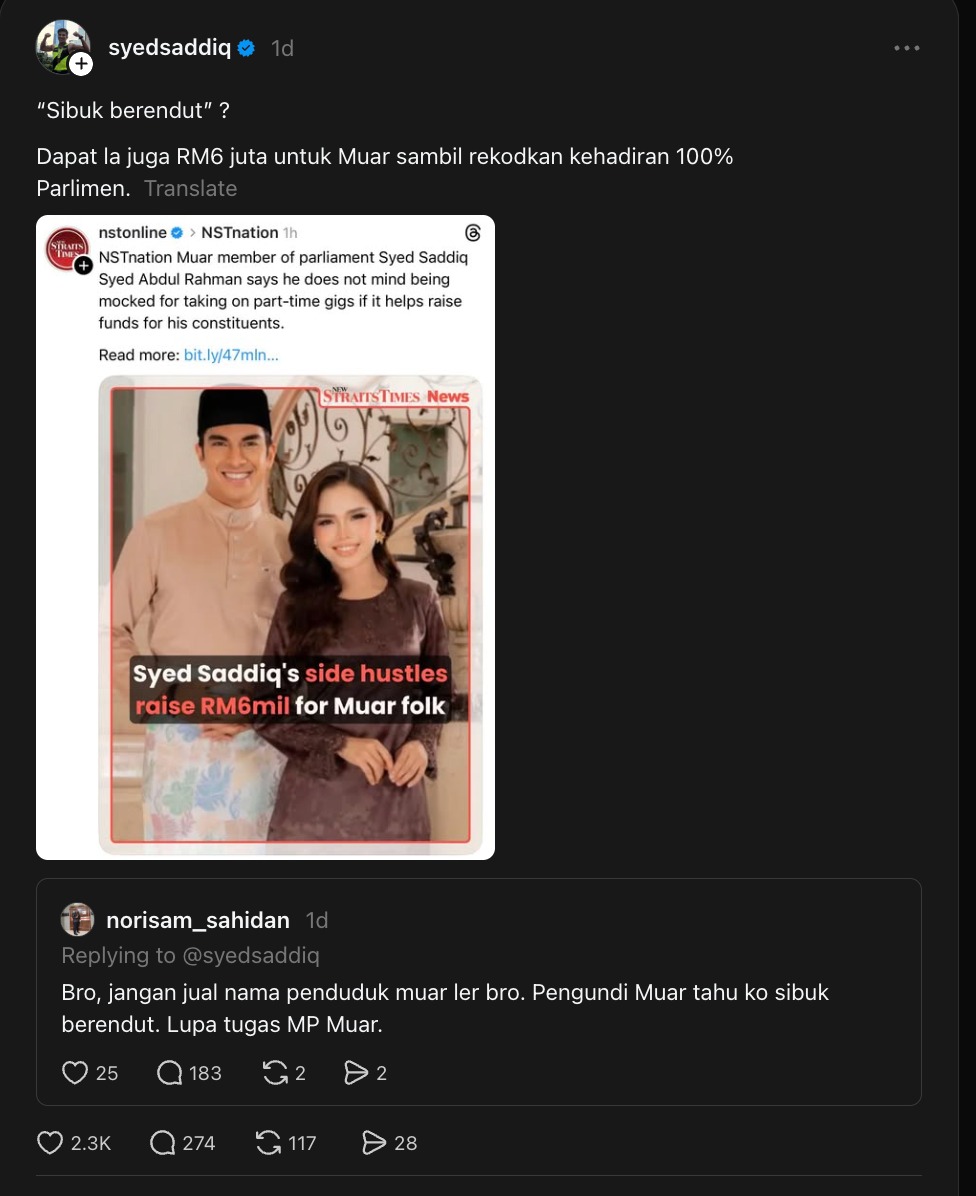This screenshot has height=1196, width=976.
Task: Like syedsaddiq's main post
Action: [x=49, y=1142]
